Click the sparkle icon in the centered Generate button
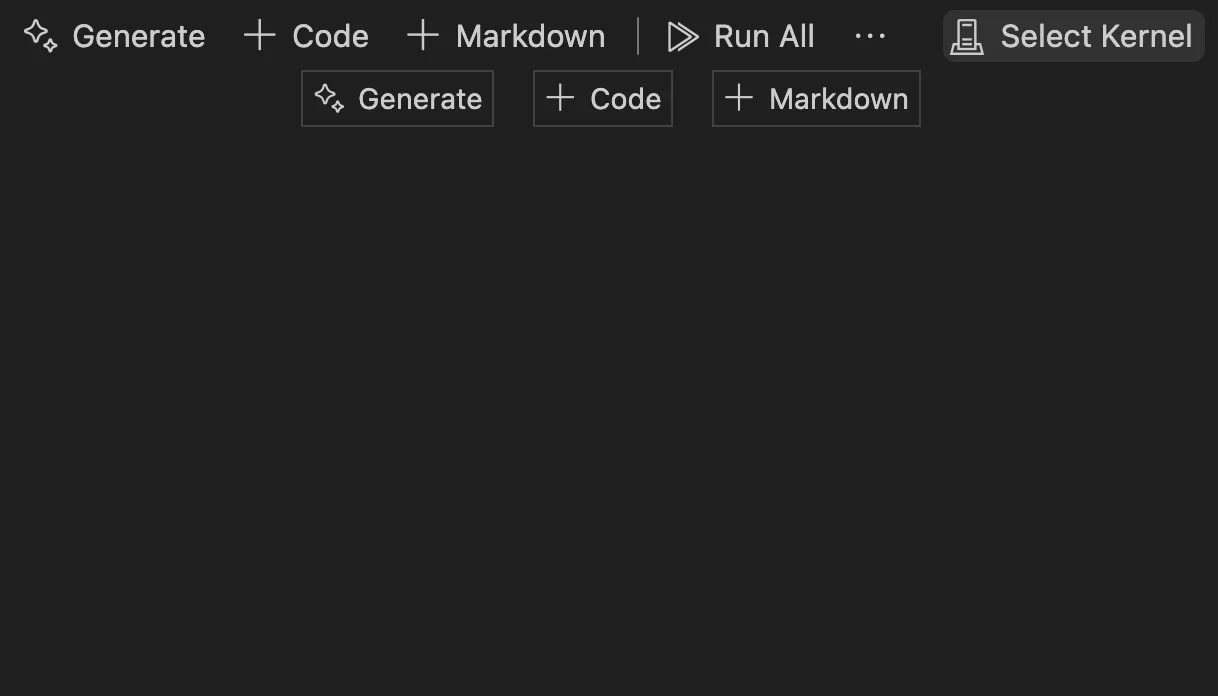The width and height of the screenshot is (1218, 696). tap(330, 98)
